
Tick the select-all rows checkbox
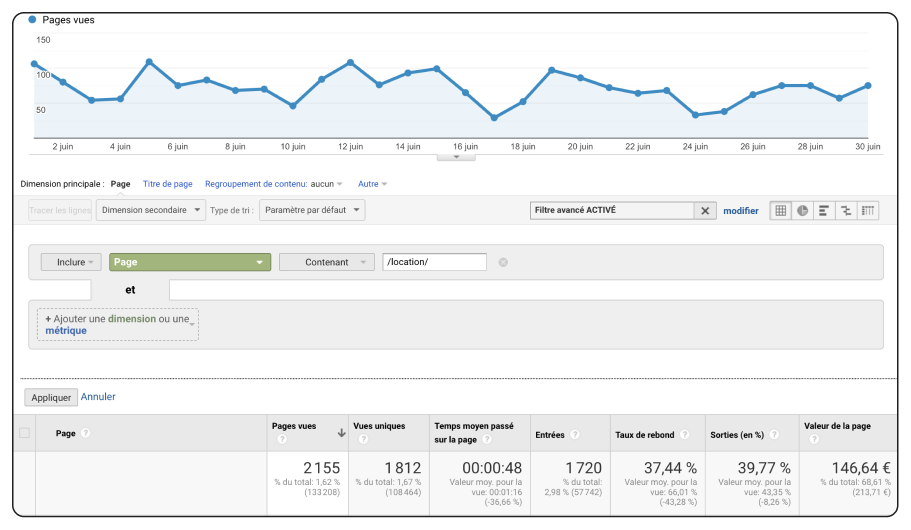[24, 432]
